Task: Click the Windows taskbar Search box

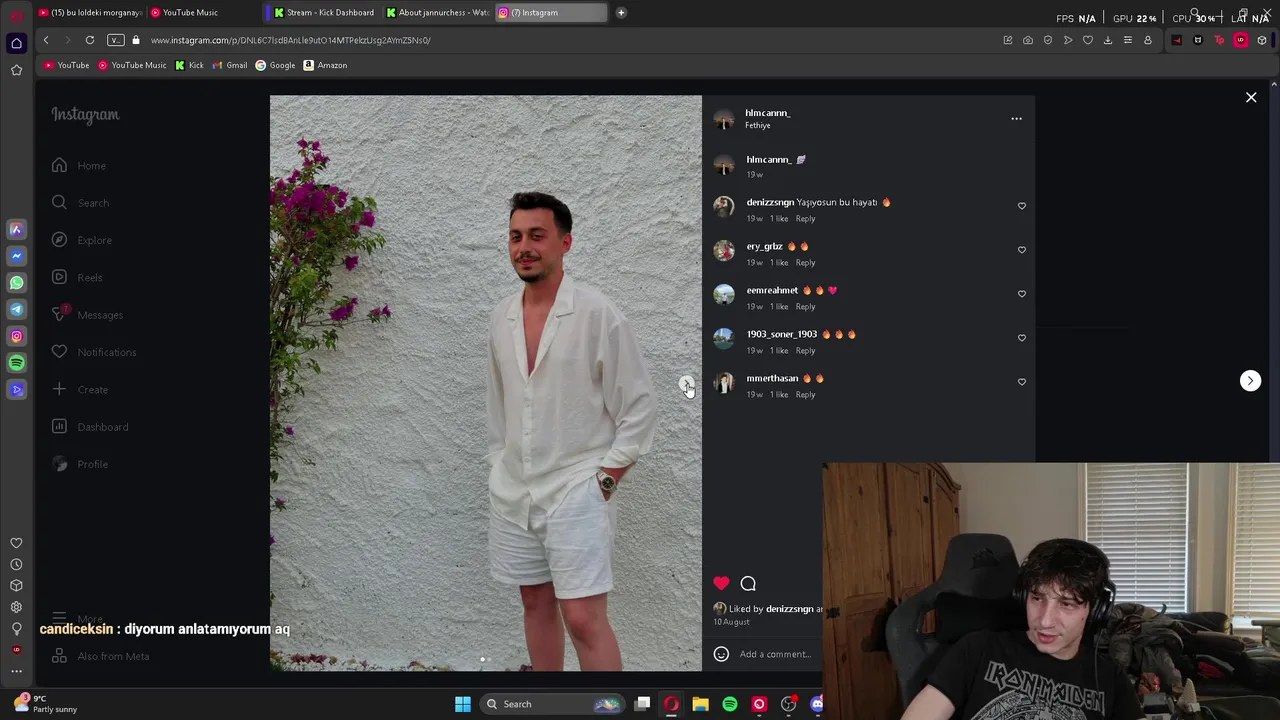Action: coord(552,704)
